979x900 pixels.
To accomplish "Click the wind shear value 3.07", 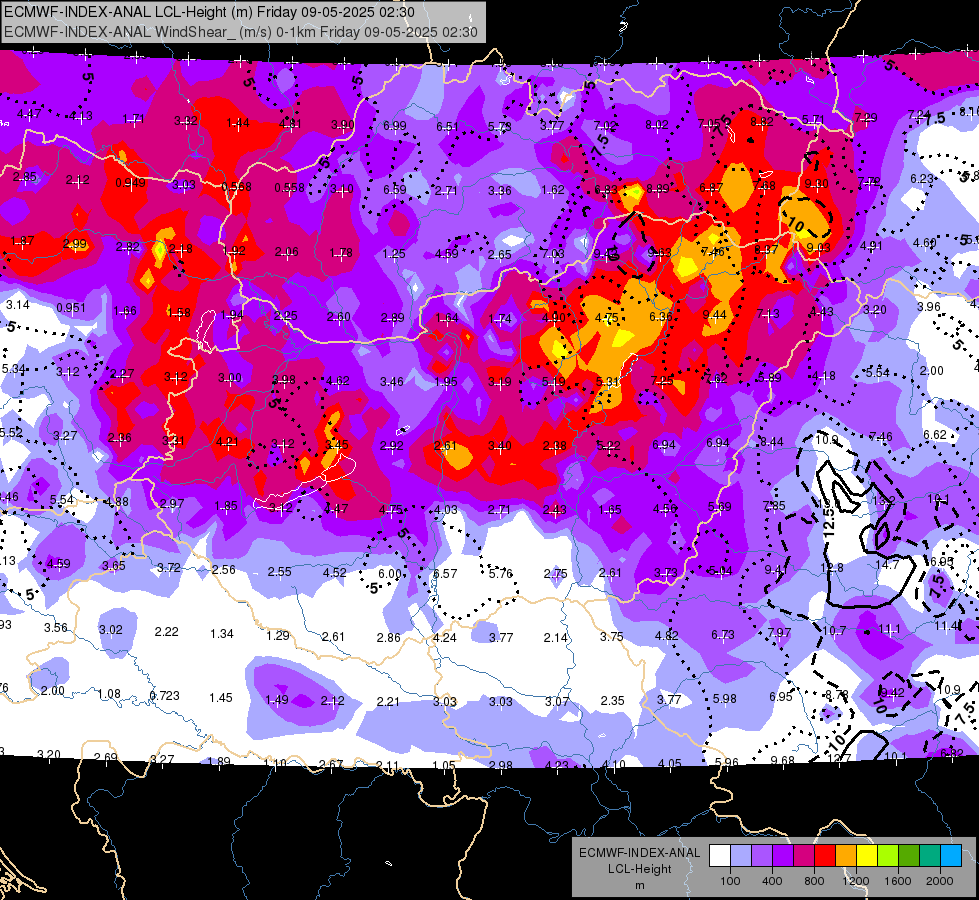I will click(x=557, y=701).
